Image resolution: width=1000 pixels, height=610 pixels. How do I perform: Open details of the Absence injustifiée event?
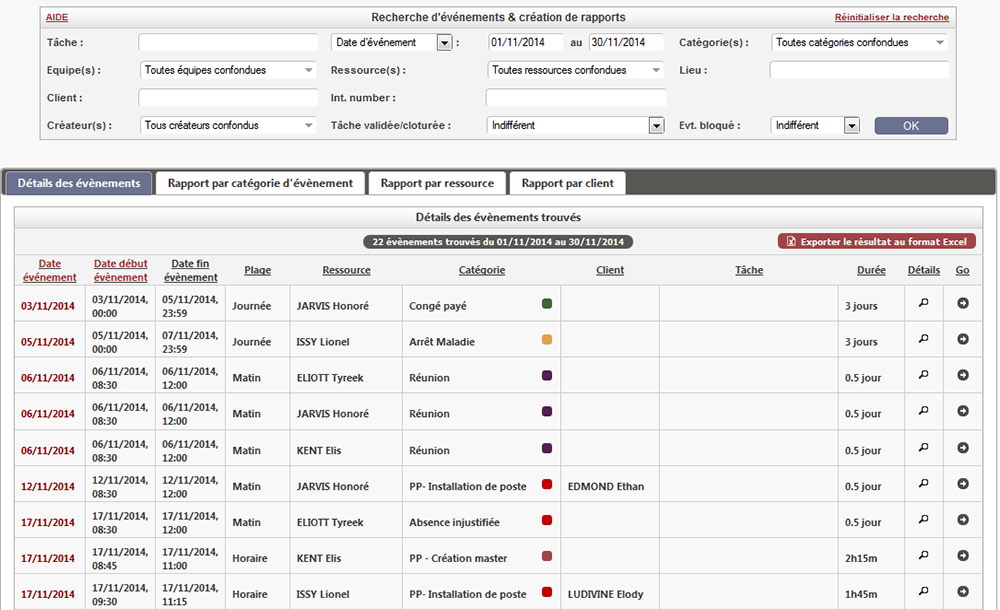[923, 521]
